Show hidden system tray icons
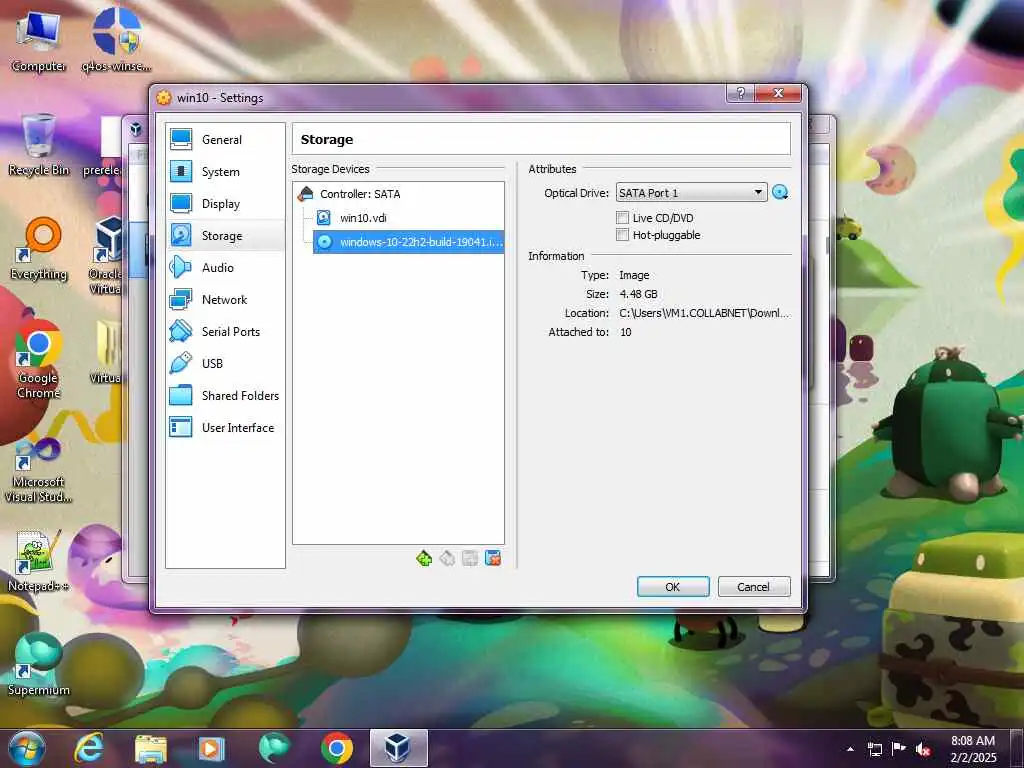This screenshot has height=768, width=1024. (x=850, y=749)
